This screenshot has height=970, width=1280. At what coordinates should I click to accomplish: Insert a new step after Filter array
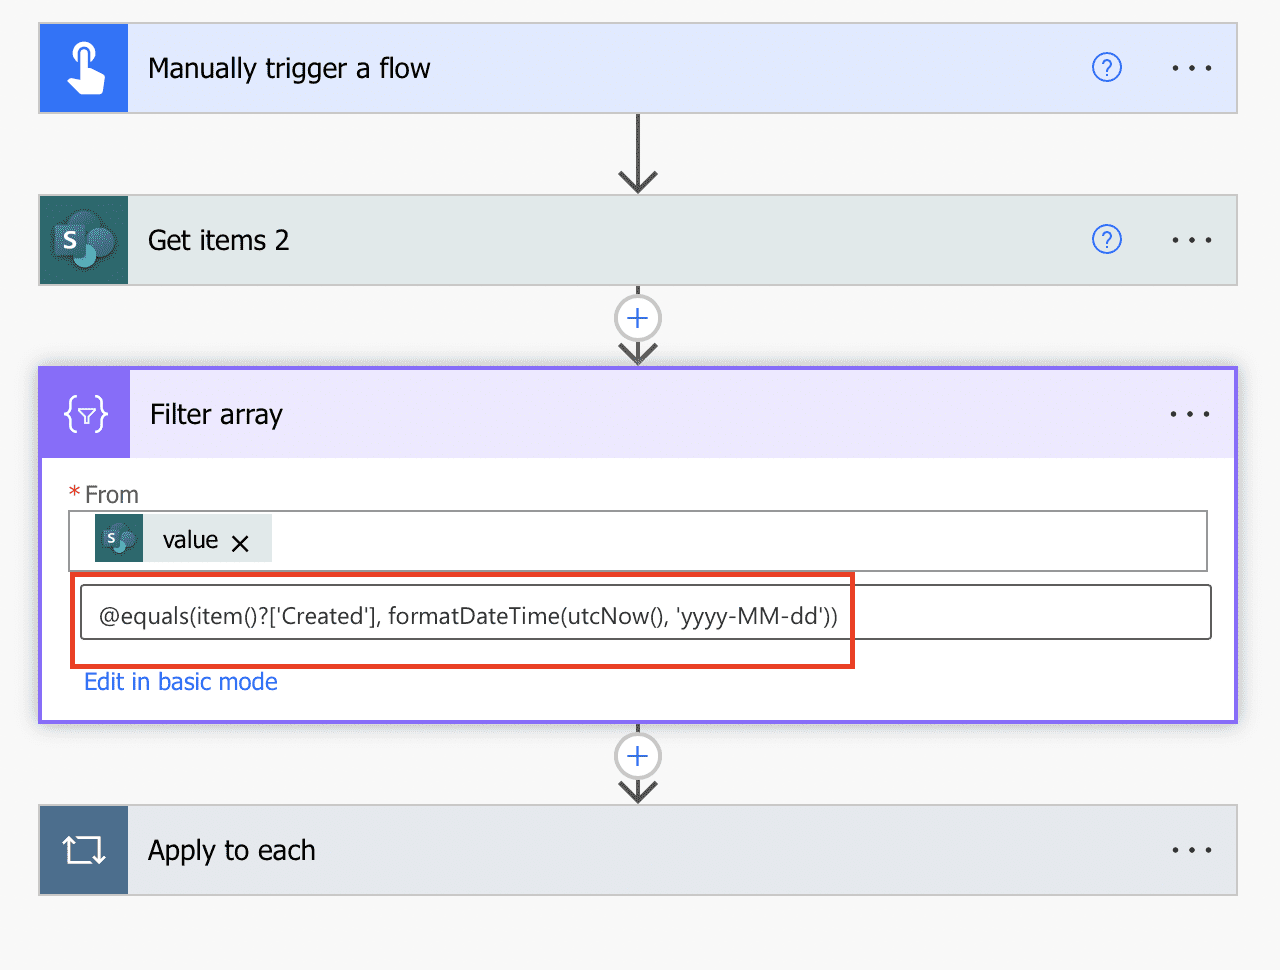click(637, 756)
